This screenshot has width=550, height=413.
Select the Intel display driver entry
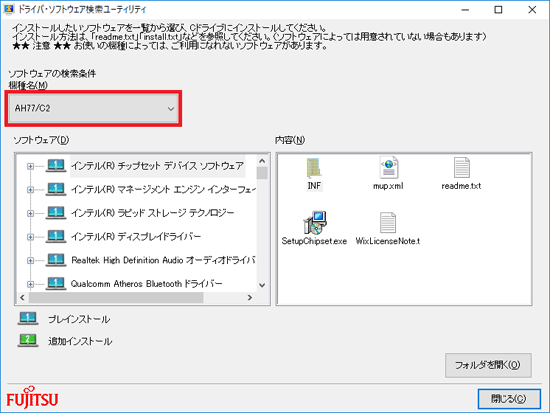136,237
